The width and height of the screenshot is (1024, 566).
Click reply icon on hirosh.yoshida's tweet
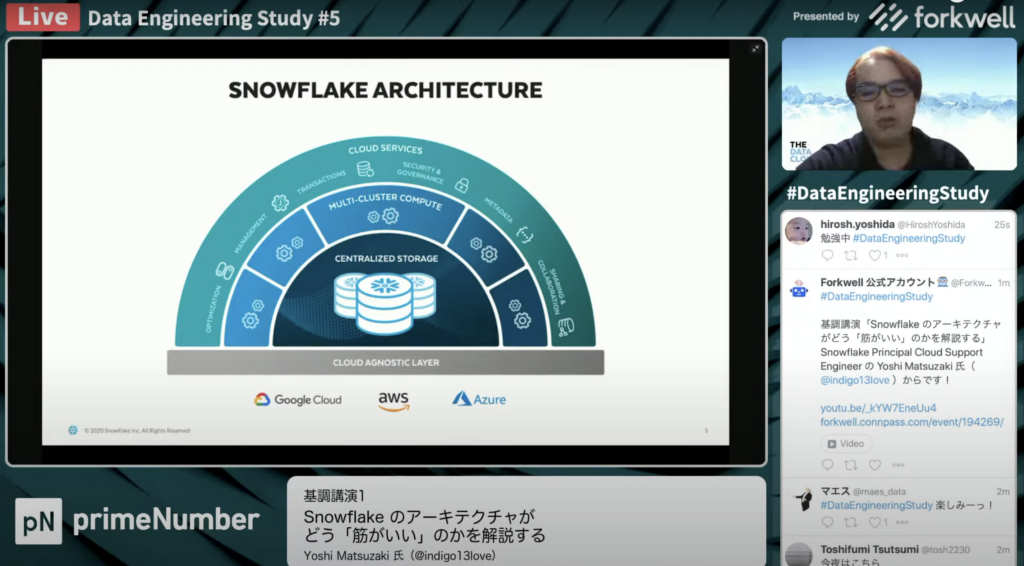(x=827, y=256)
